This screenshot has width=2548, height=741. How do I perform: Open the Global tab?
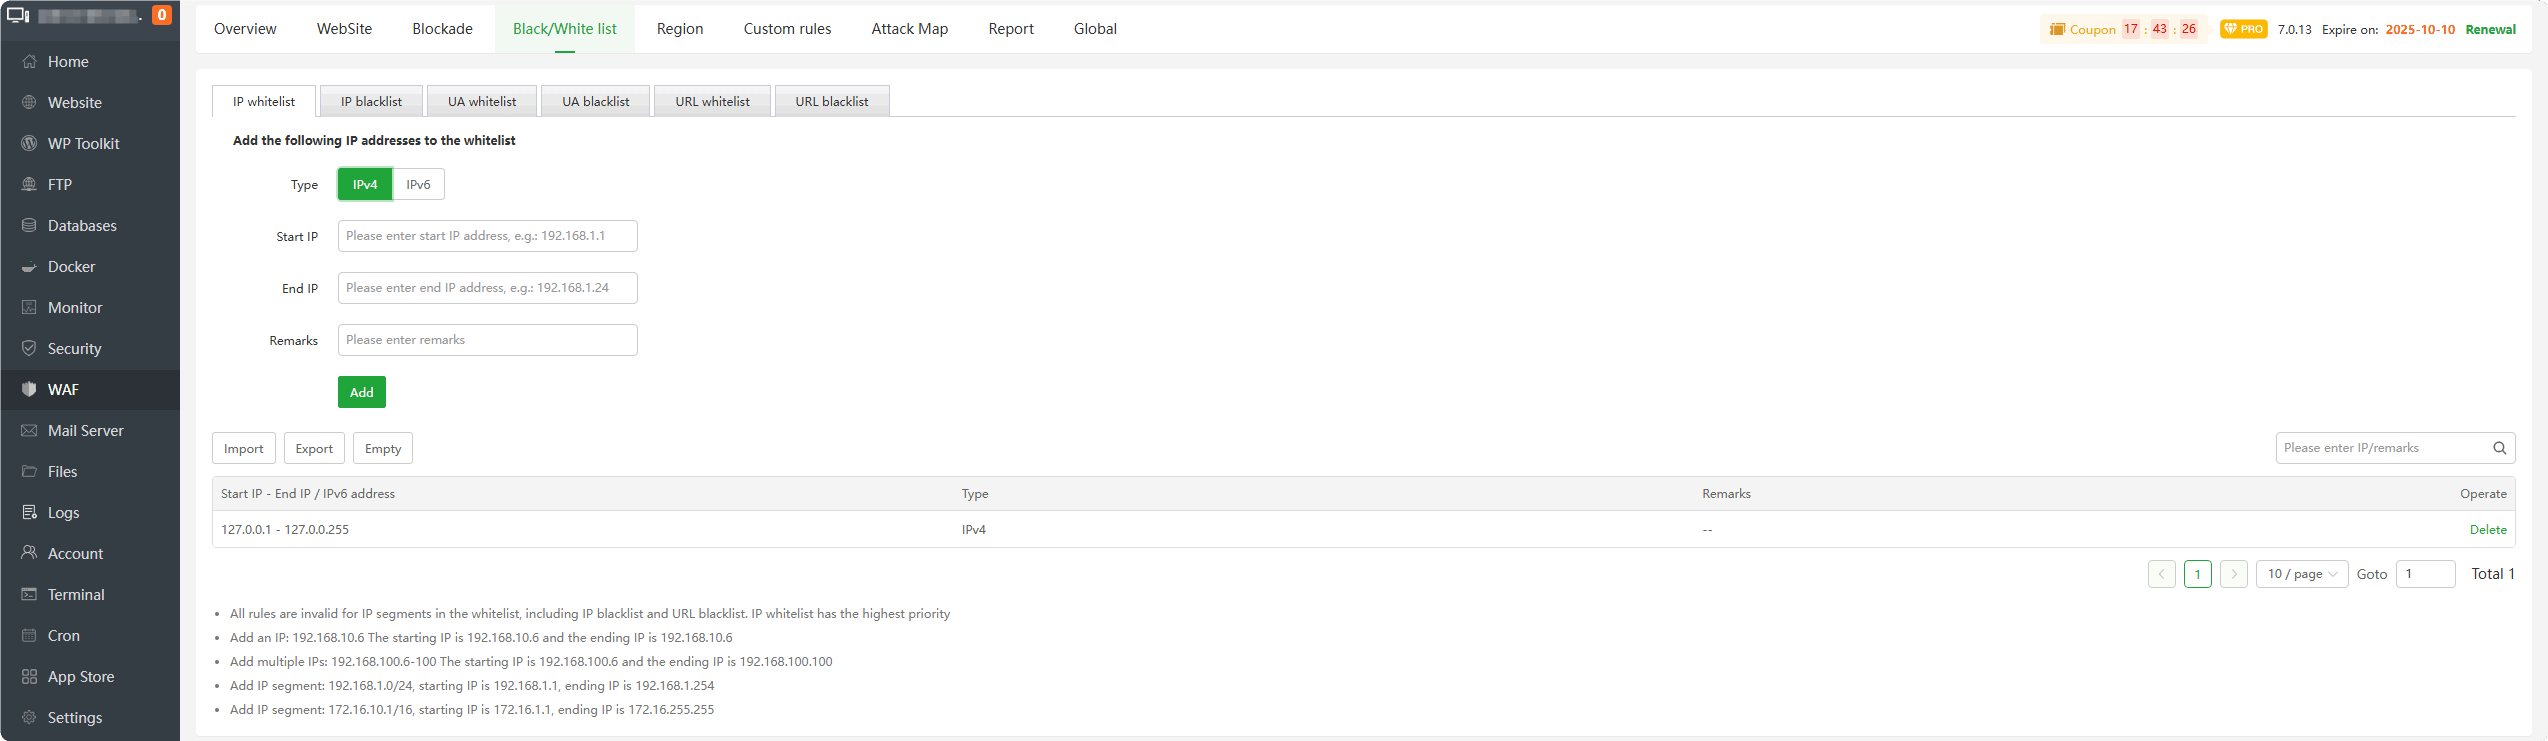1095,29
